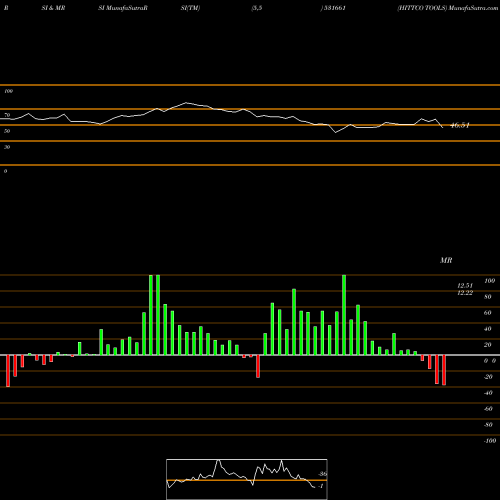Click the 36 value in mini chart
Image resolution: width=500 pixels, height=500 pixels.
322,474
